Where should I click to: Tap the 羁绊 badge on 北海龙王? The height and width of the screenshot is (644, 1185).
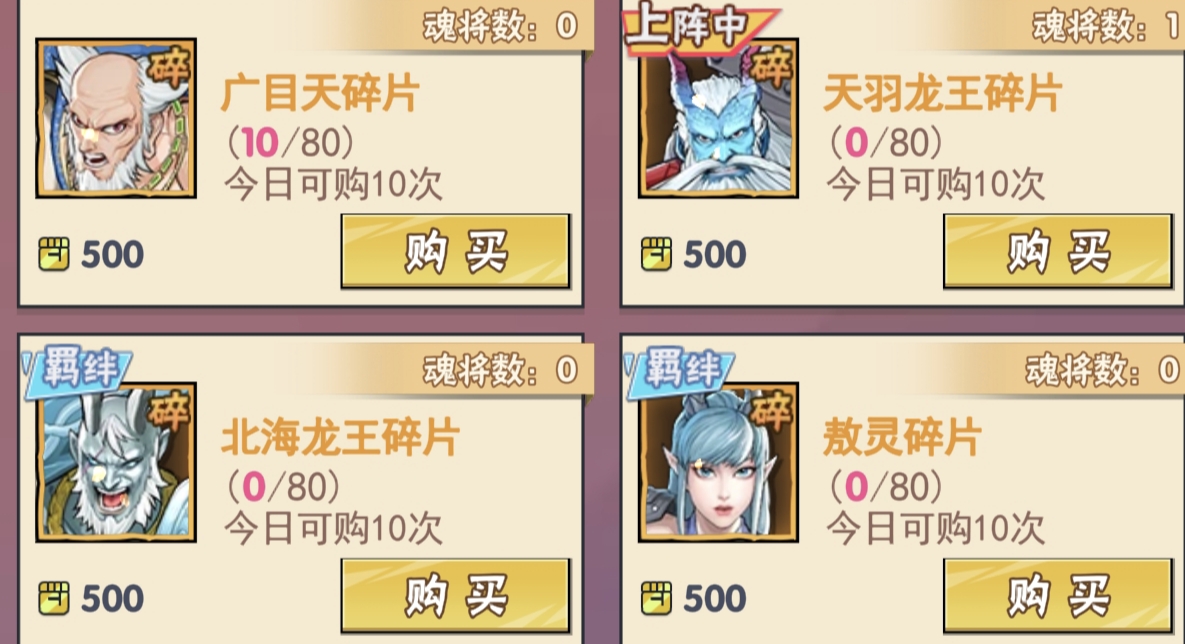click(x=77, y=371)
